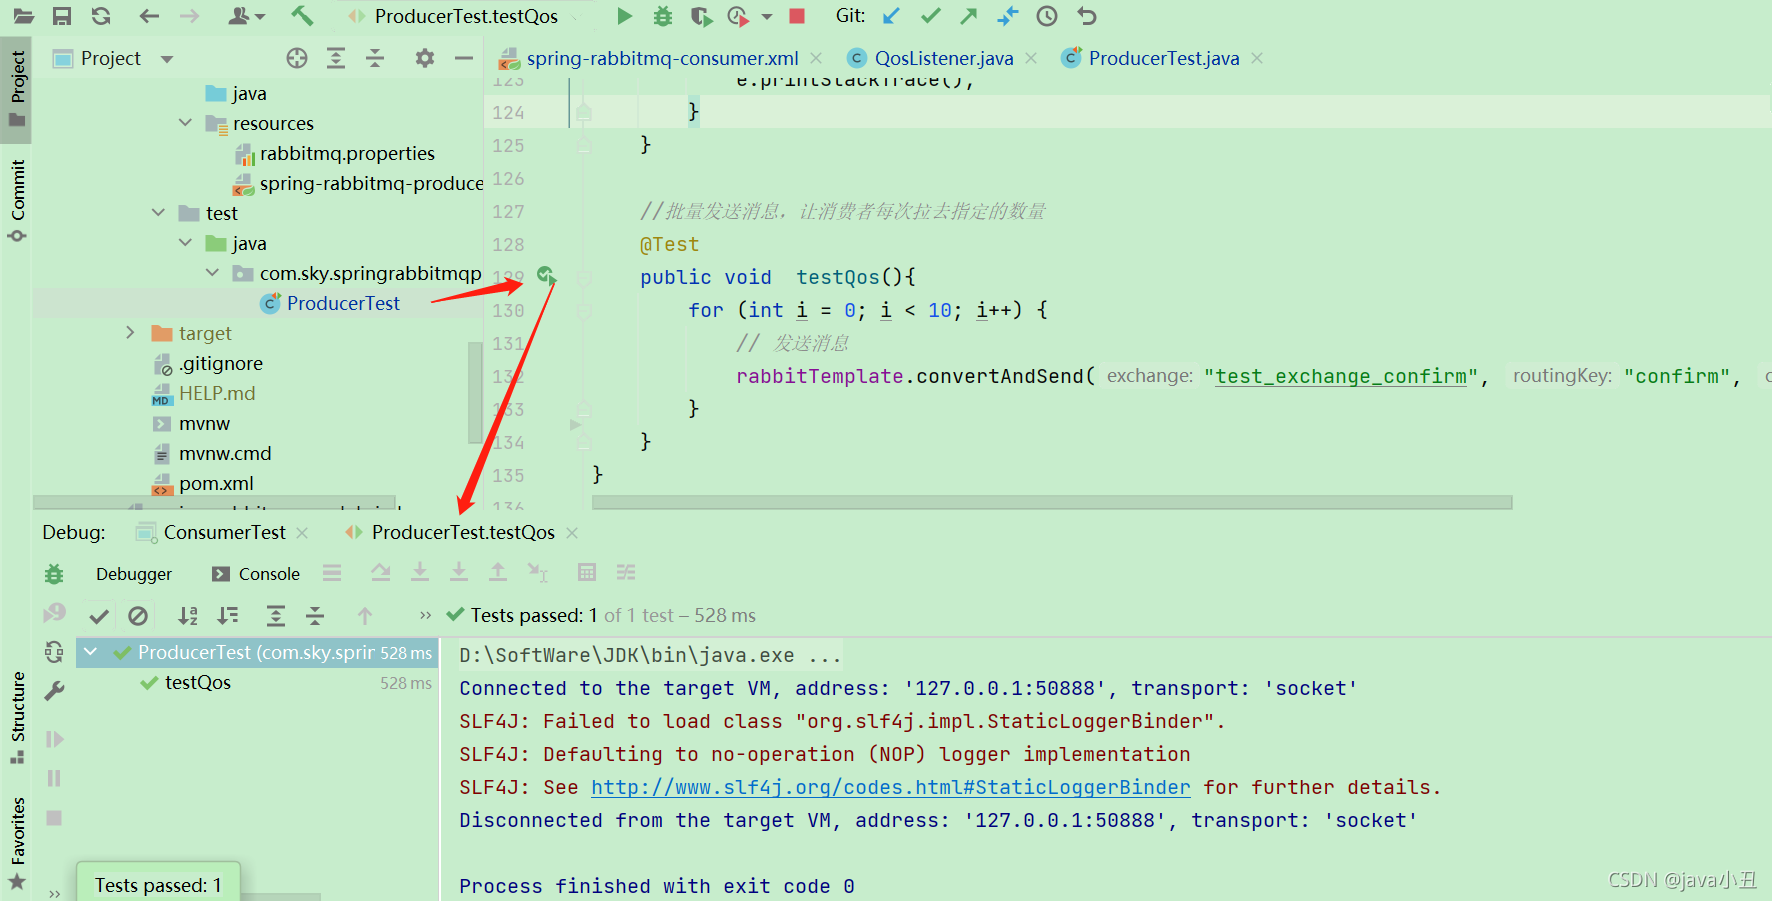Open the Favorites side tool window
1772x901 pixels.
tap(17, 842)
